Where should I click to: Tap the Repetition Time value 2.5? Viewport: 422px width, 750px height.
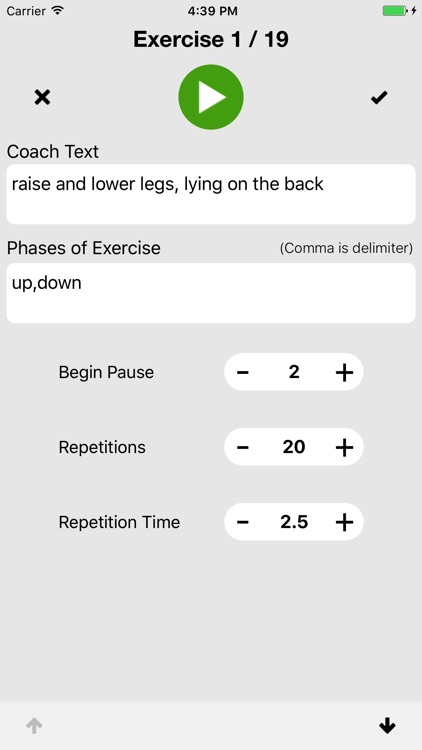(294, 522)
